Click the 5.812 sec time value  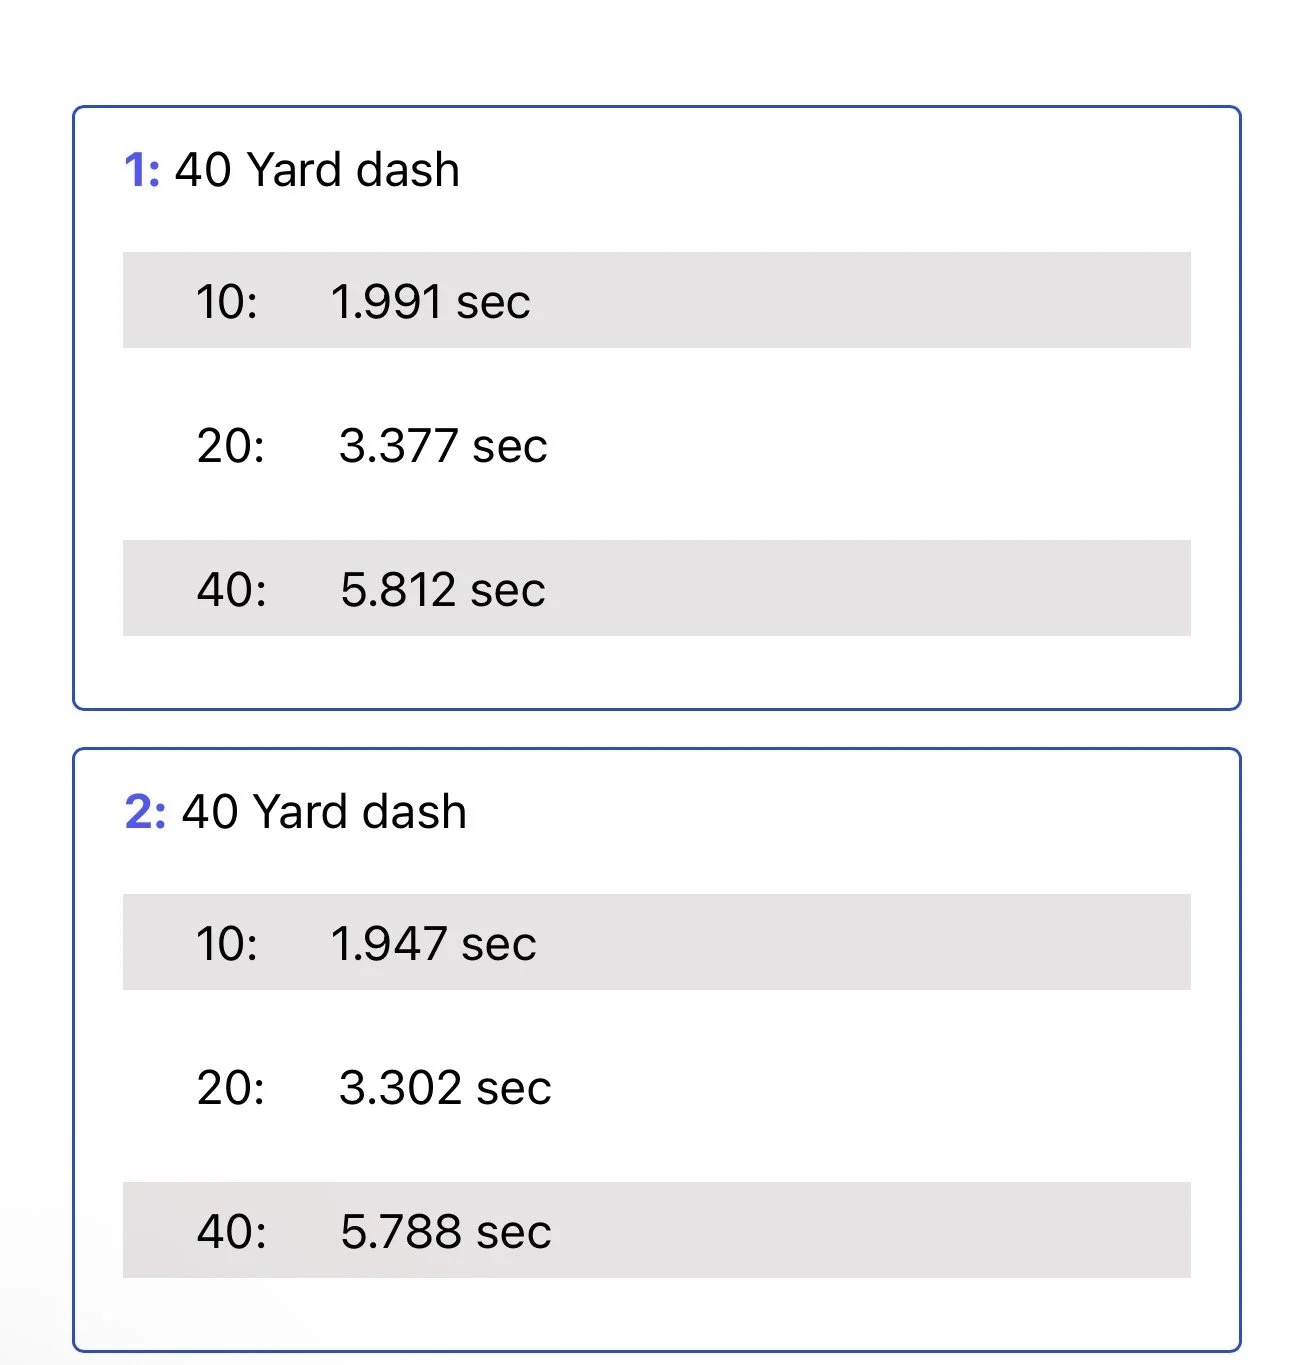(x=442, y=590)
